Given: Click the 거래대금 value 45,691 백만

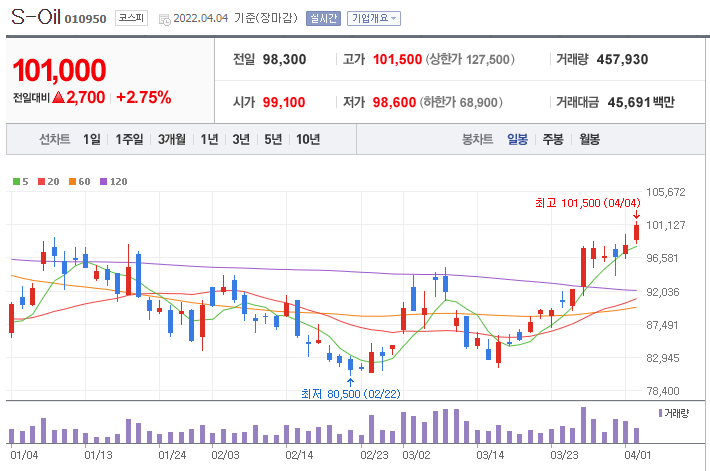Looking at the screenshot, I should pos(641,102).
